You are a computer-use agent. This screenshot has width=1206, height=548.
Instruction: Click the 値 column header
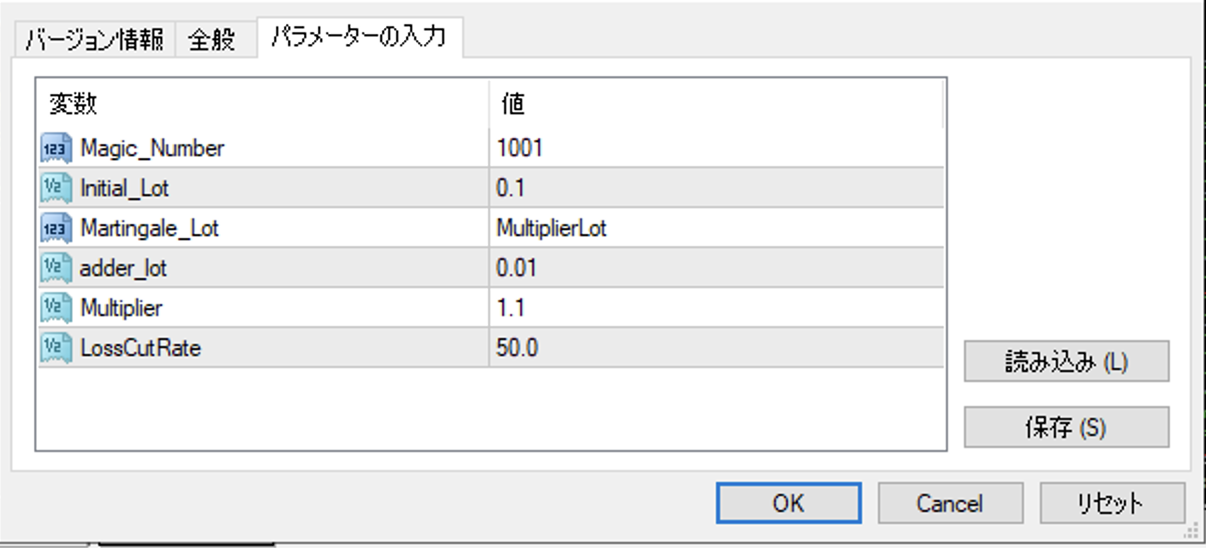(x=716, y=103)
